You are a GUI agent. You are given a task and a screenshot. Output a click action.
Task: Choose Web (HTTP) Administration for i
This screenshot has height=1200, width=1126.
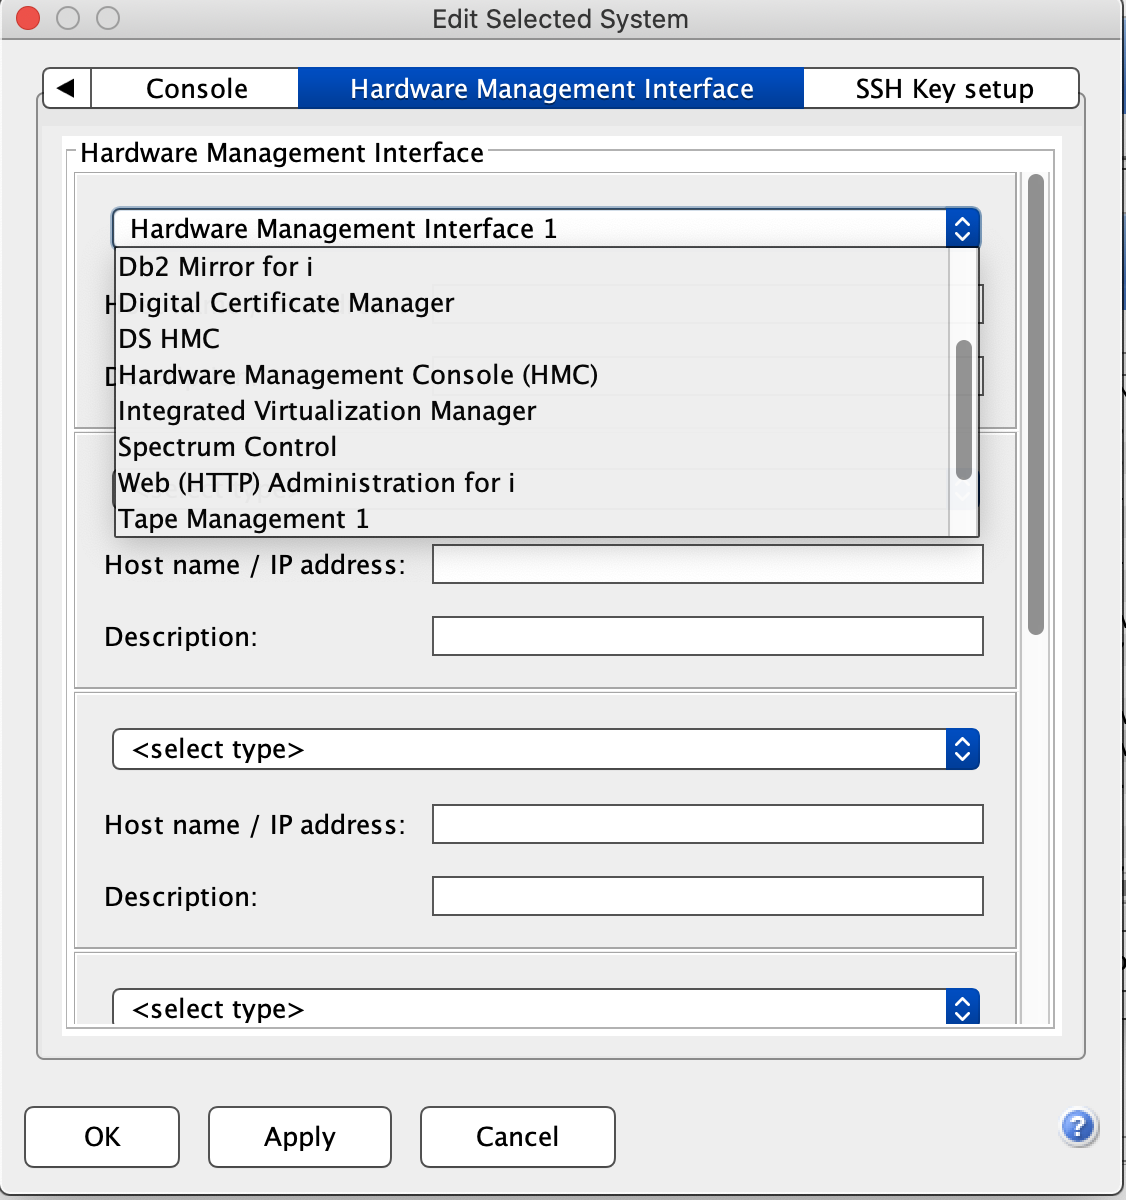[x=316, y=483]
